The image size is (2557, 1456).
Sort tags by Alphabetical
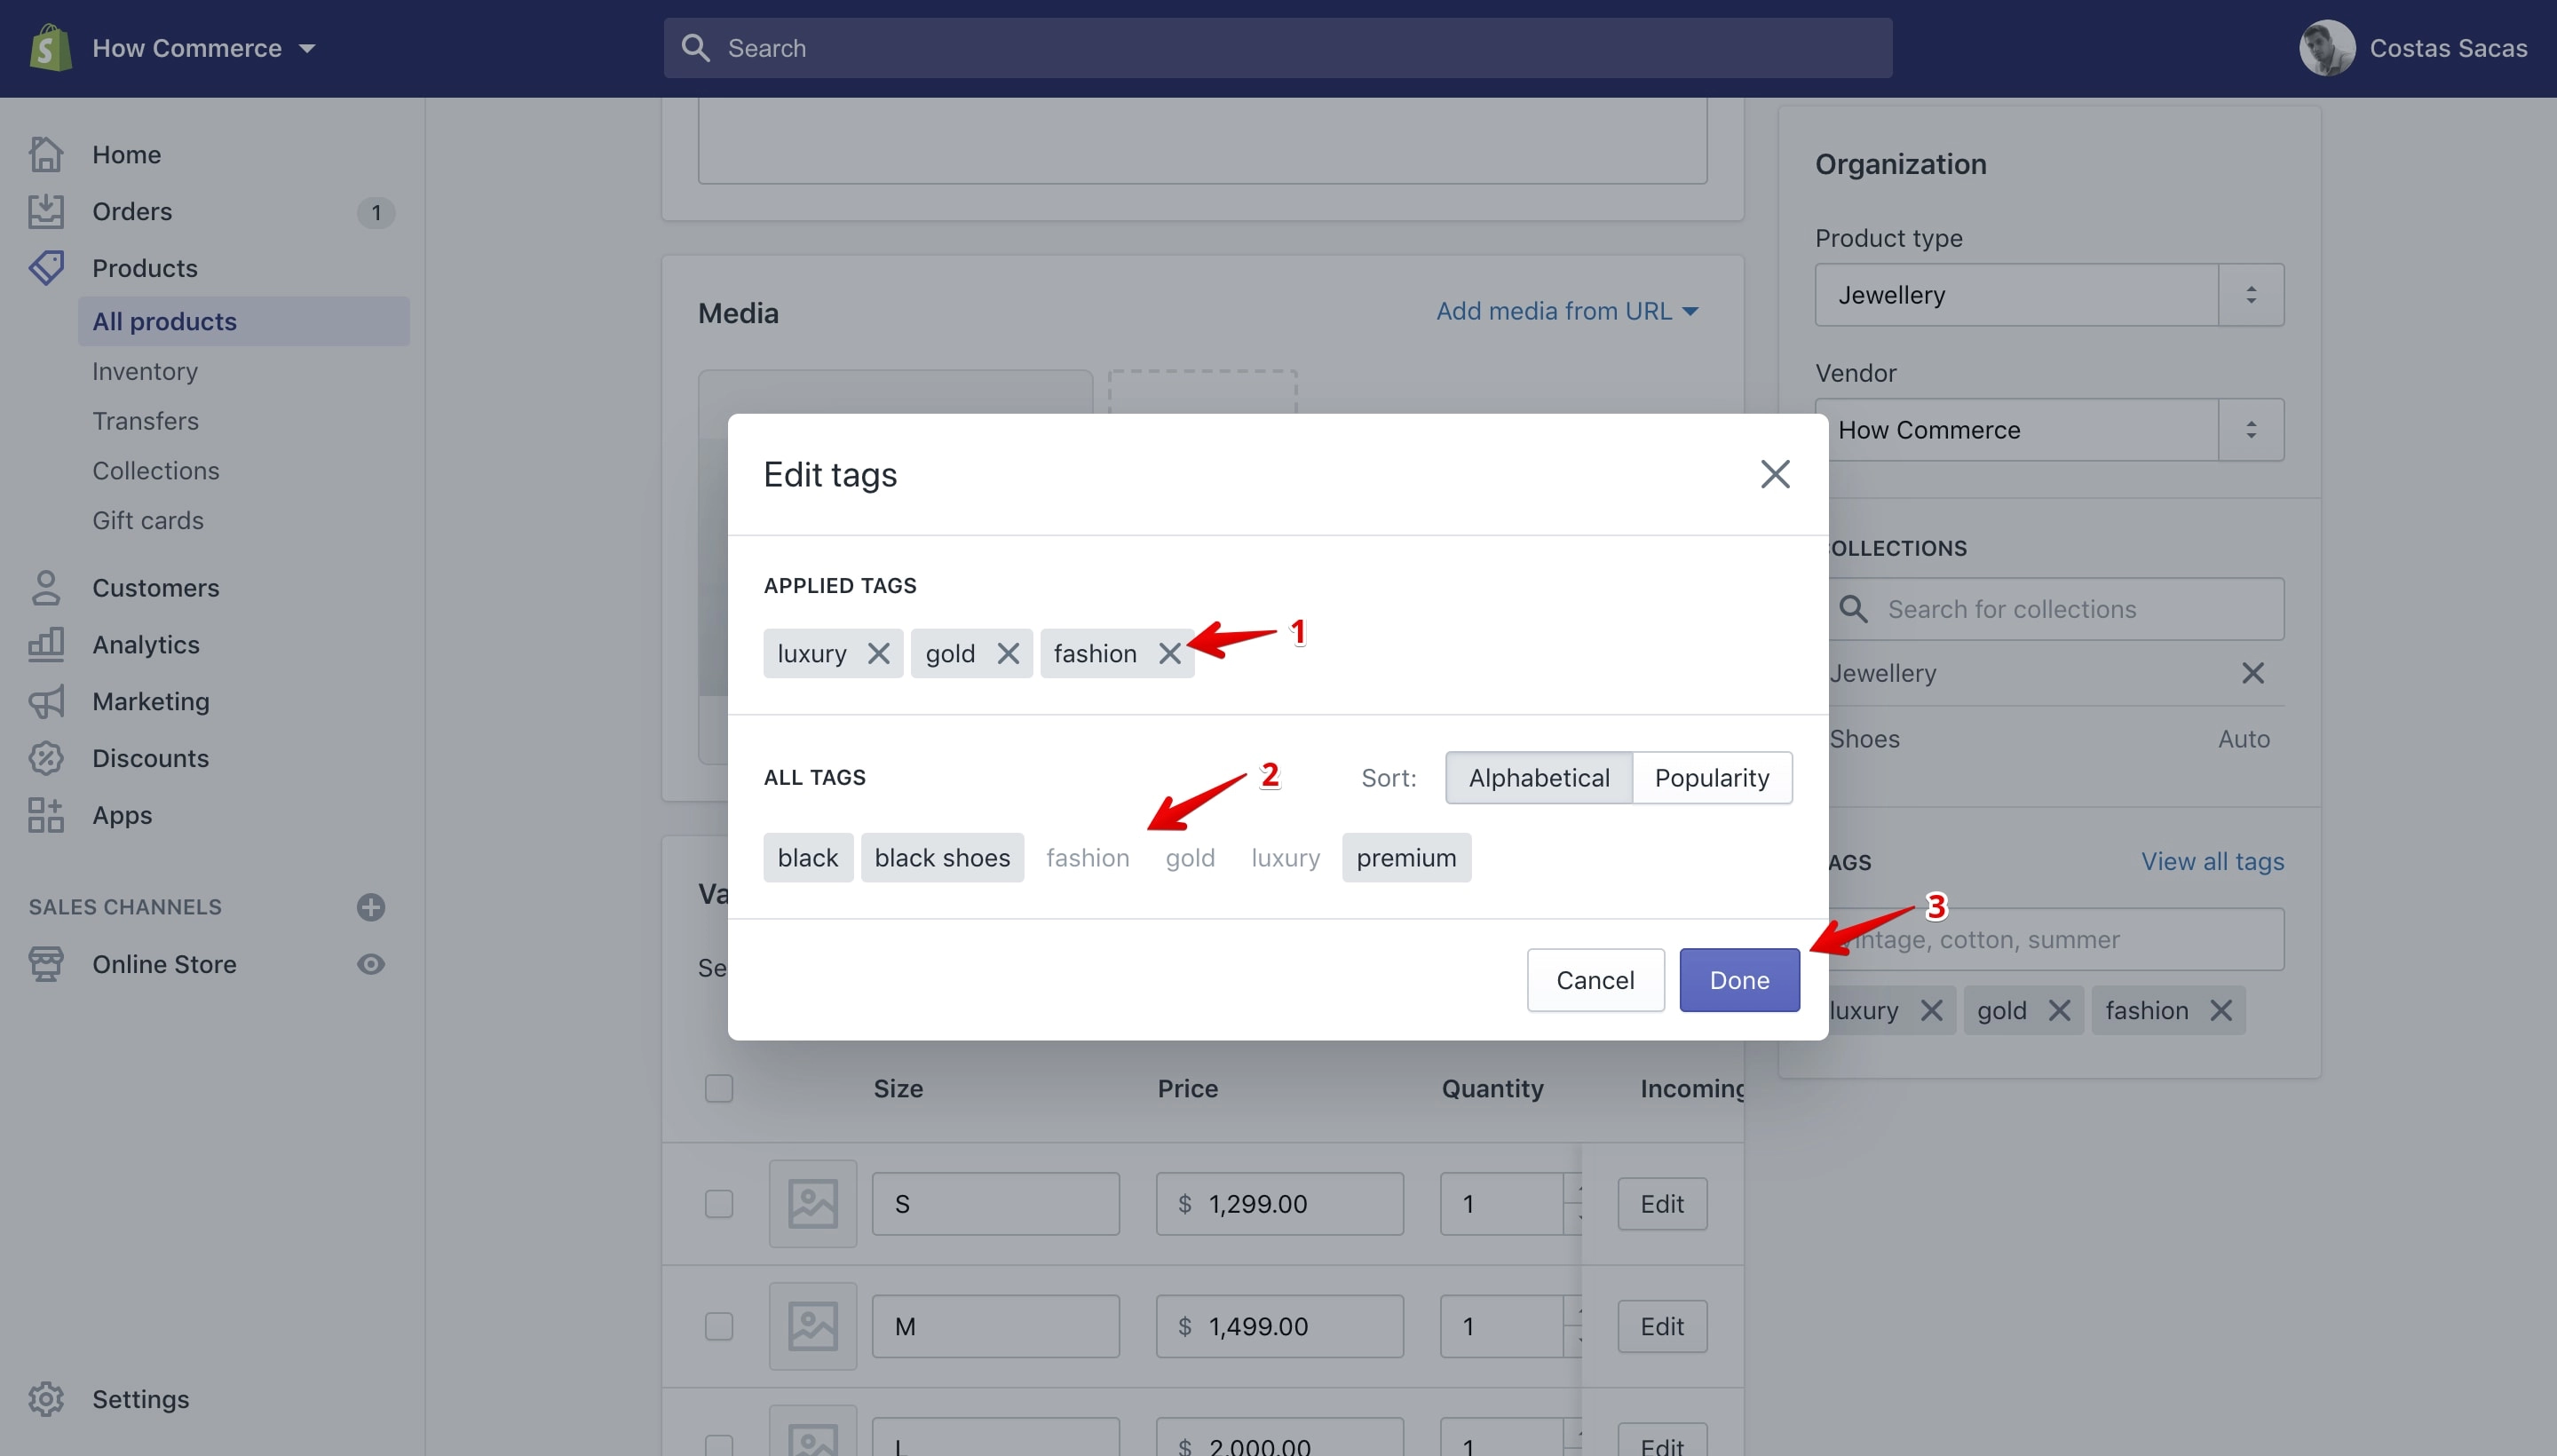1539,777
